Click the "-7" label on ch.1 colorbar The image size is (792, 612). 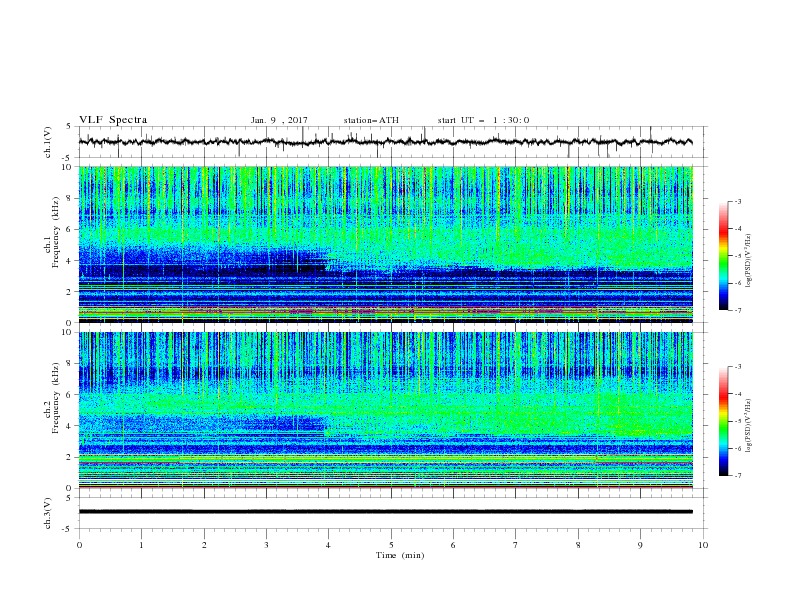(x=737, y=310)
